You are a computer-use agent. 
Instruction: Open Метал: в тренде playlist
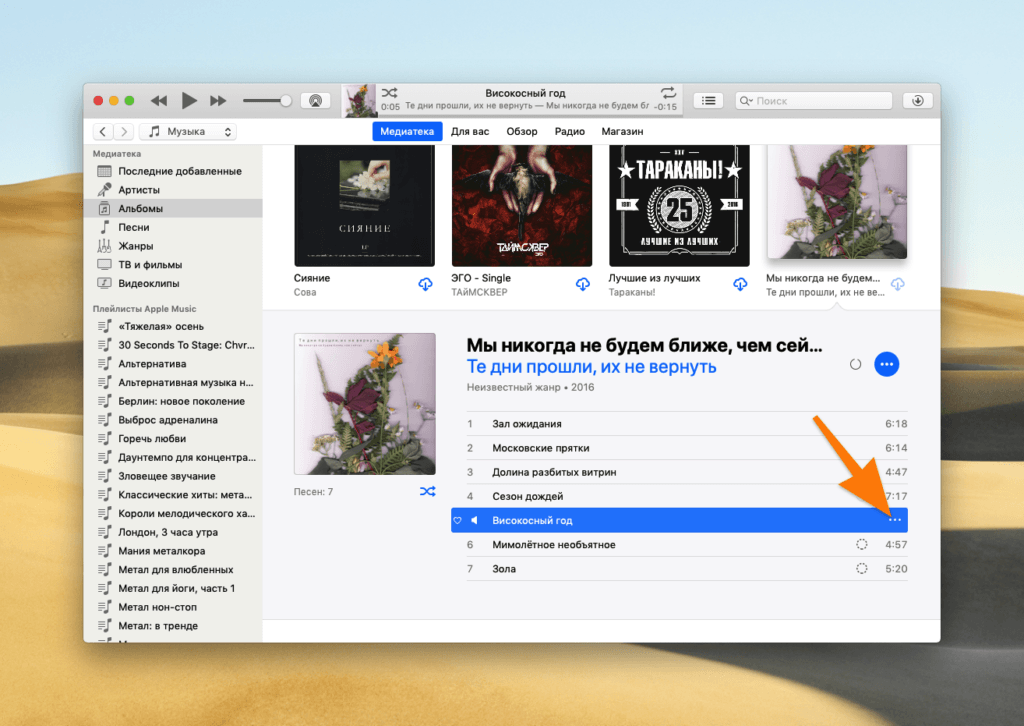(x=173, y=625)
